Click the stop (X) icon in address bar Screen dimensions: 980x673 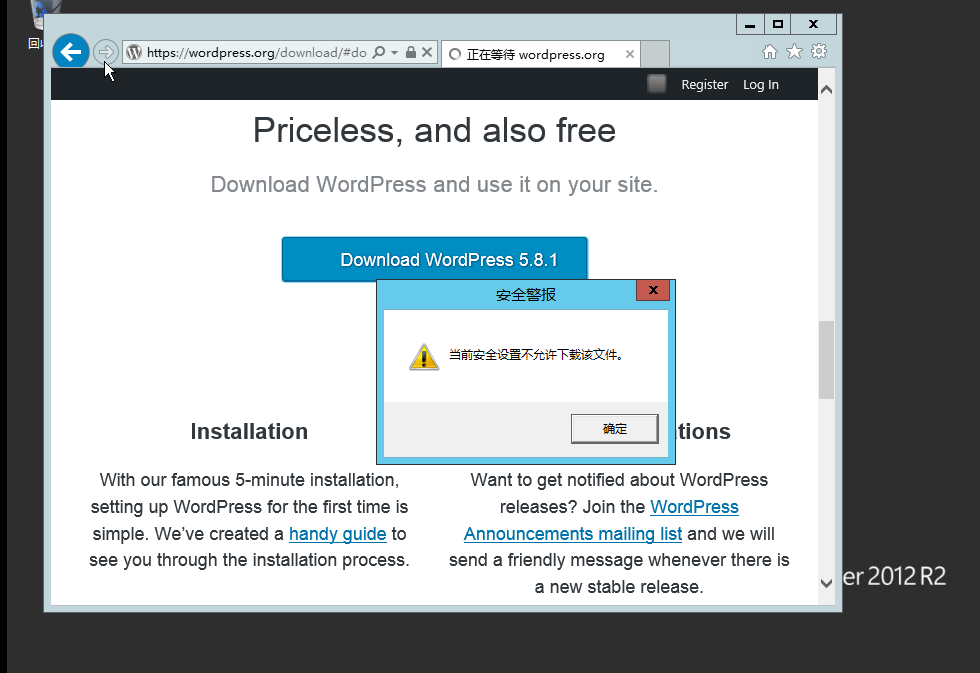point(428,52)
